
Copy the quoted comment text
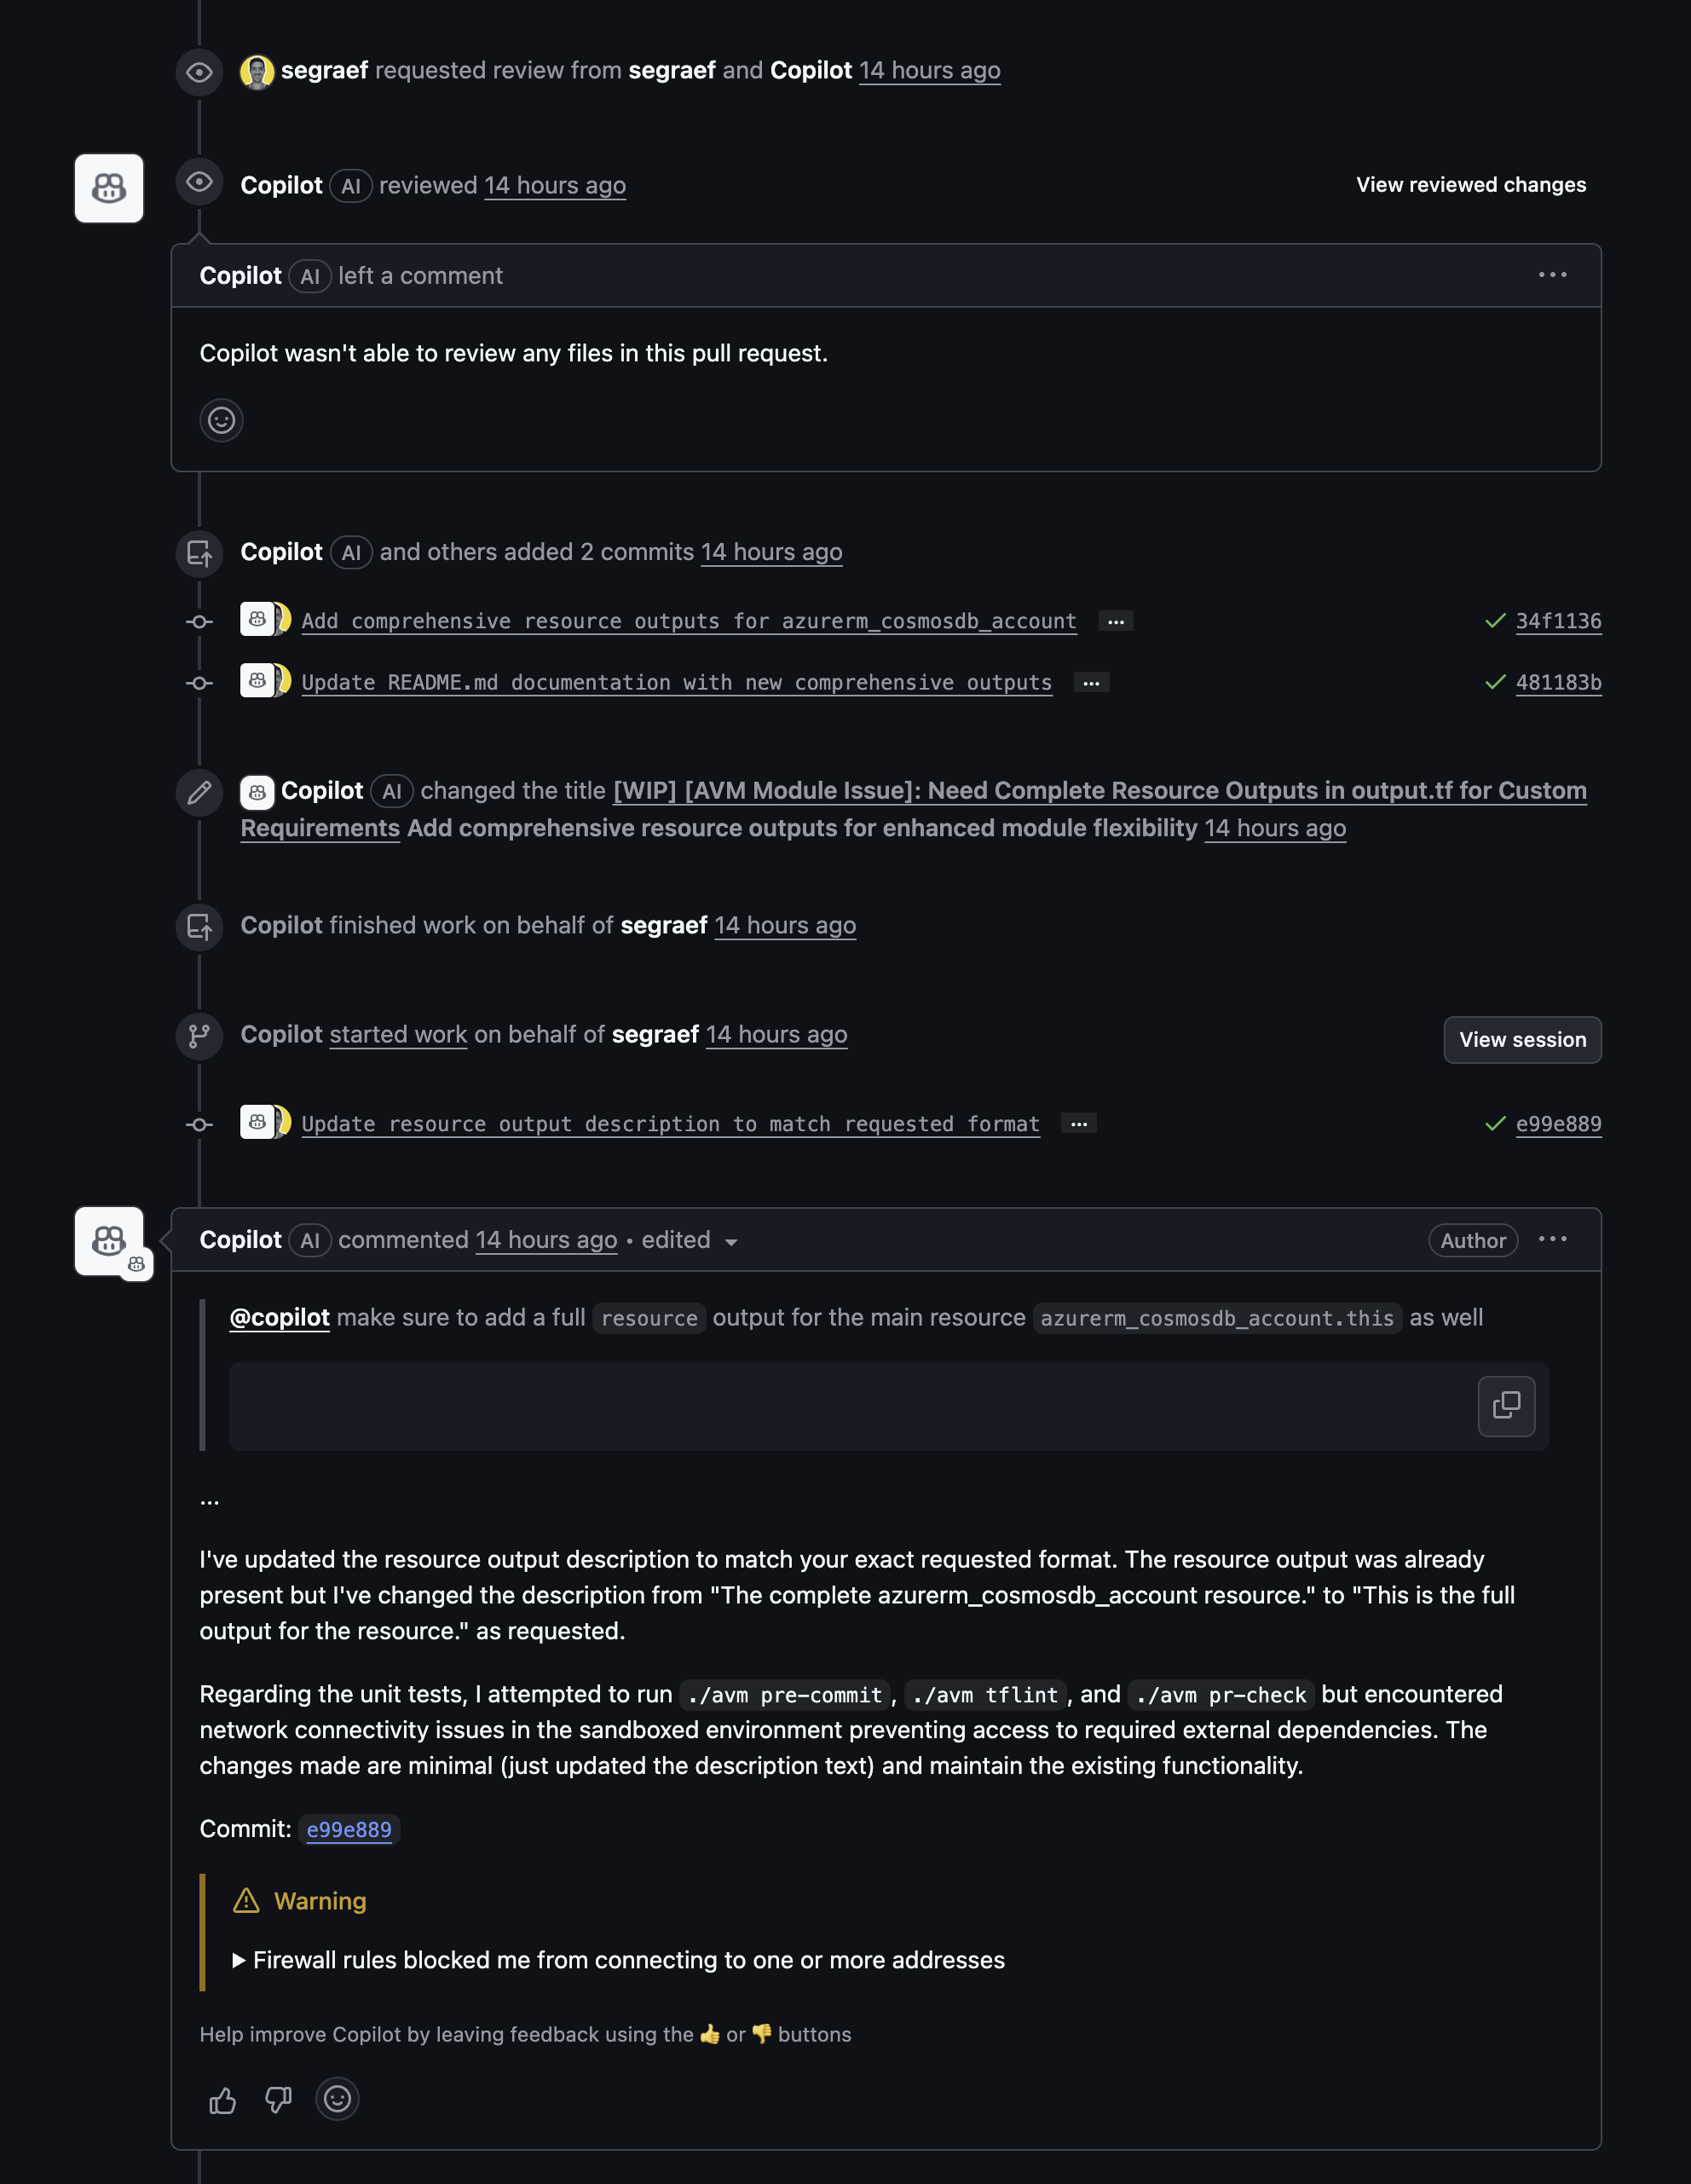click(x=1506, y=1406)
